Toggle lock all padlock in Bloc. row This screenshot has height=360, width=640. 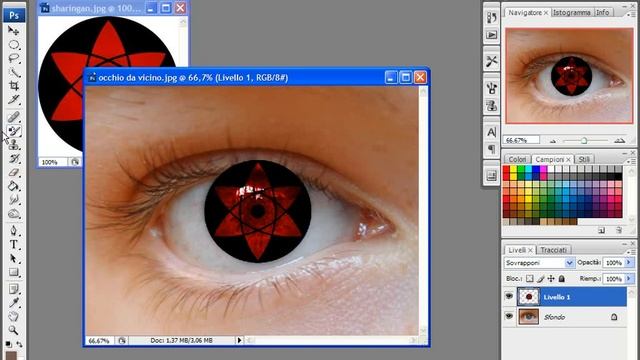click(562, 279)
